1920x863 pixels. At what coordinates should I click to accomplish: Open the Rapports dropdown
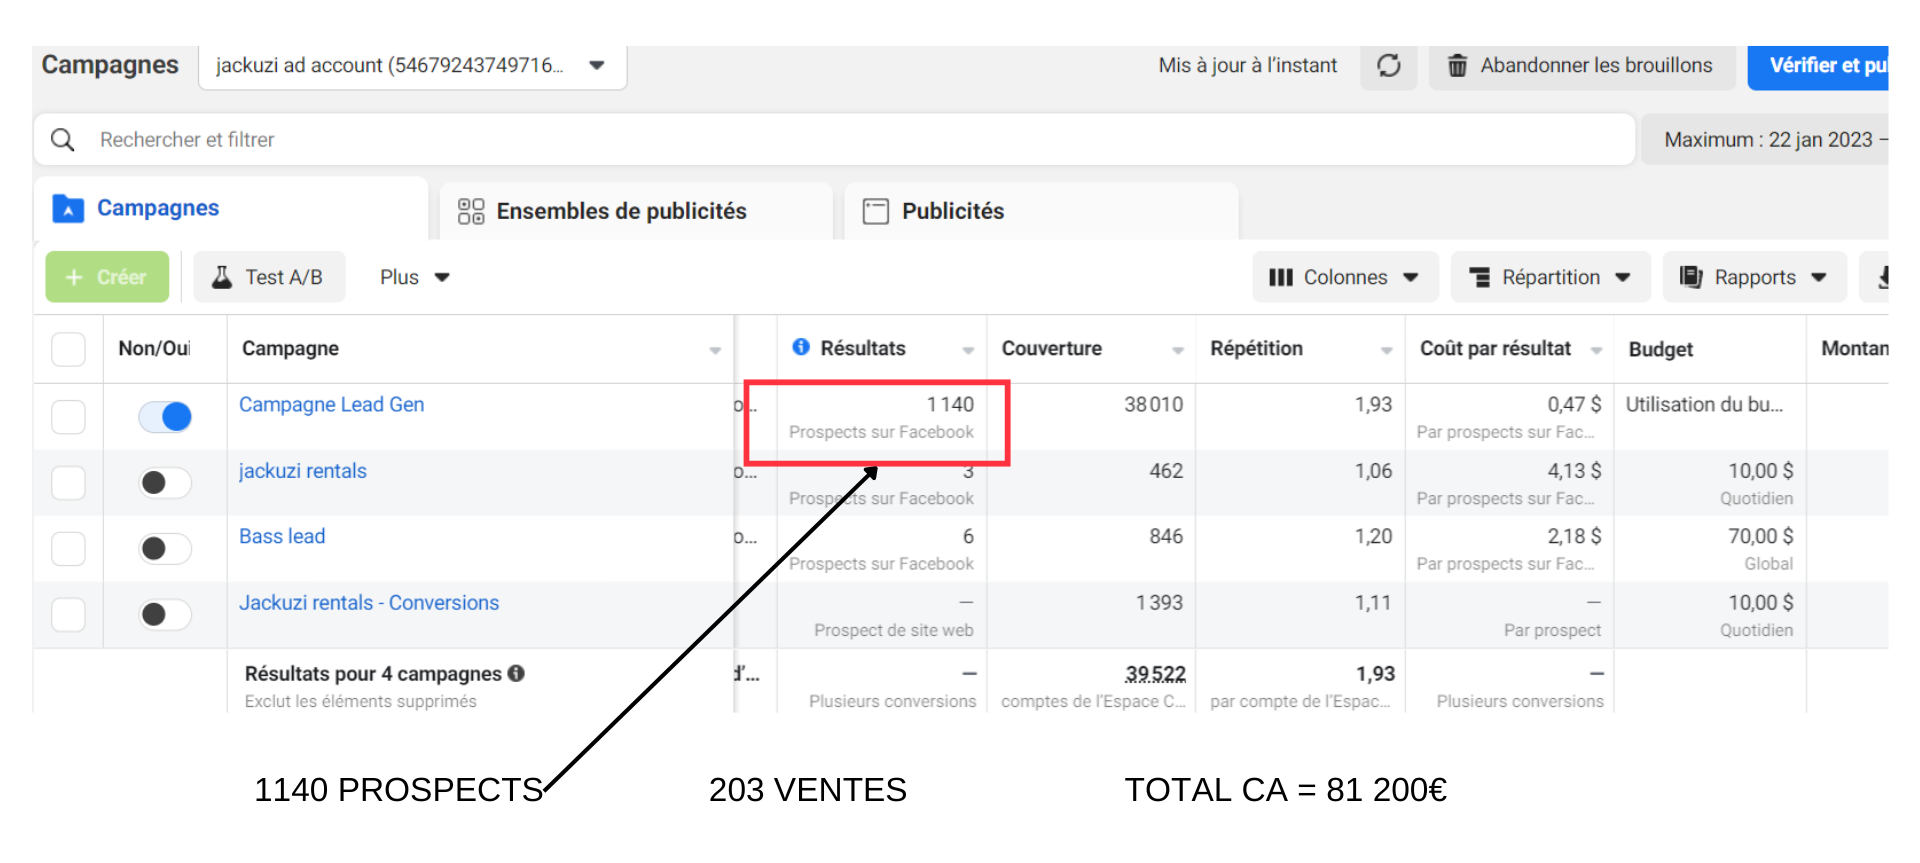[x=1754, y=277]
